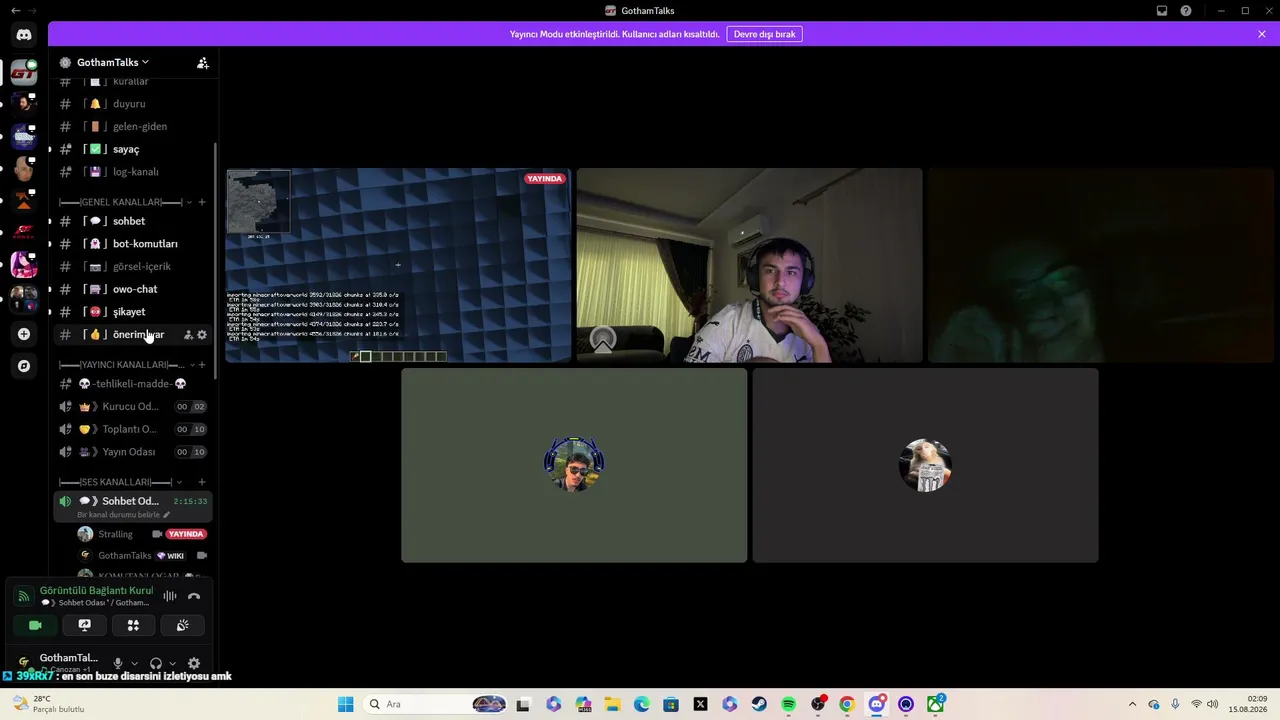1280x720 pixels.
Task: Open Steam from the taskbar
Action: coord(759,704)
